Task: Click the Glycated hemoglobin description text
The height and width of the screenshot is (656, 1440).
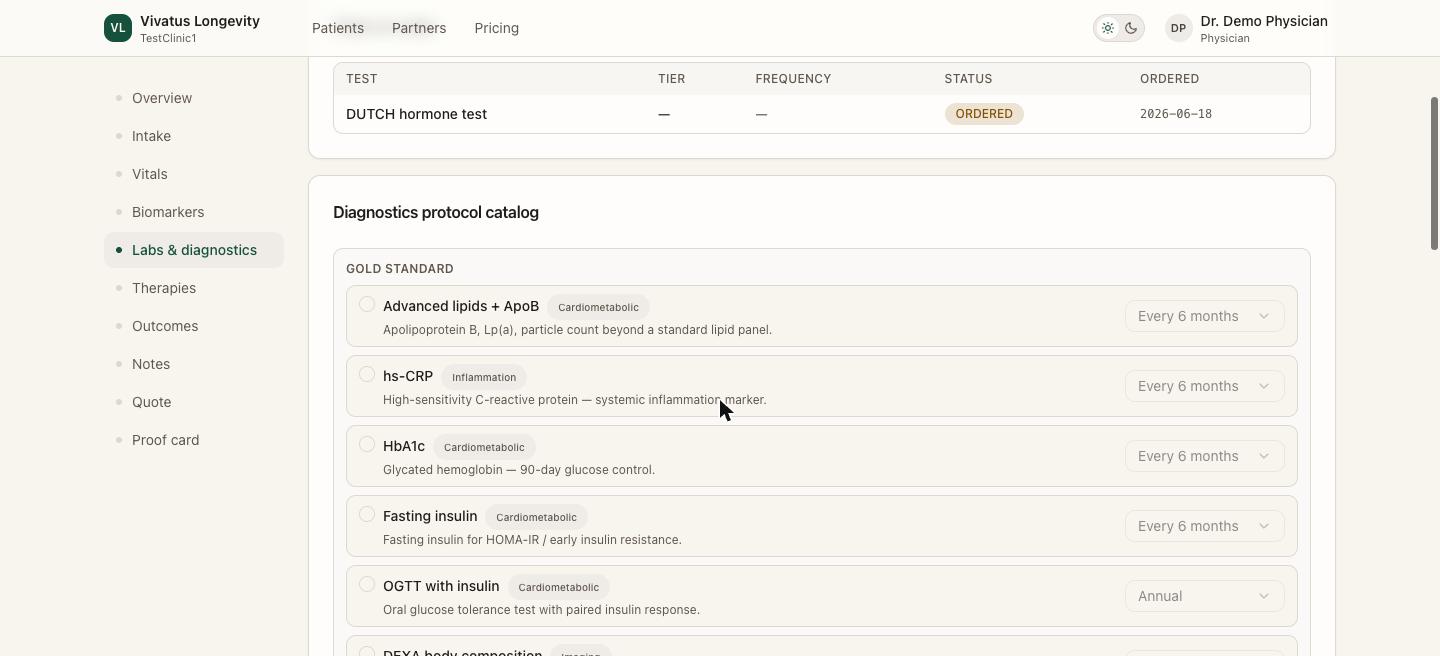Action: point(519,470)
